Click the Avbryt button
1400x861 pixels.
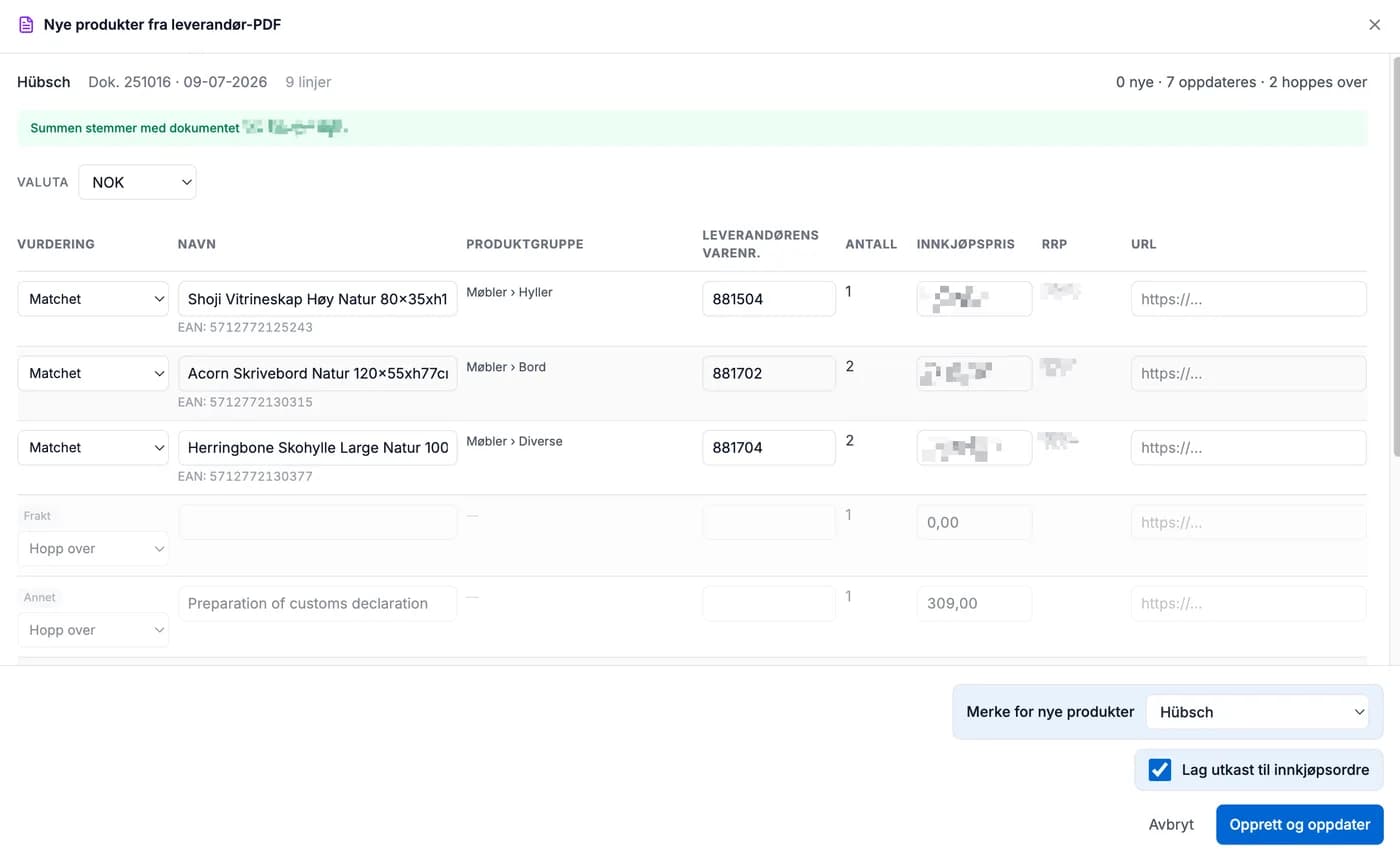pos(1171,825)
